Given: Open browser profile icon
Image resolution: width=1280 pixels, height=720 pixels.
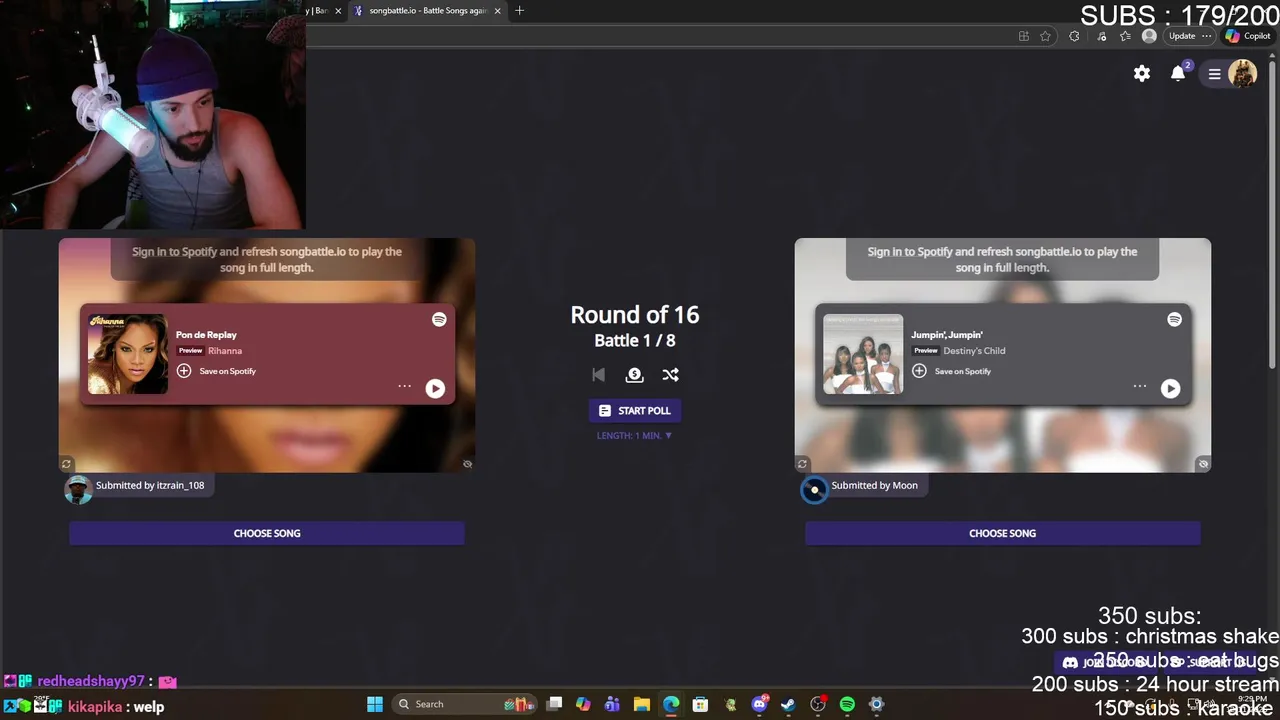Looking at the screenshot, I should coord(1149,36).
